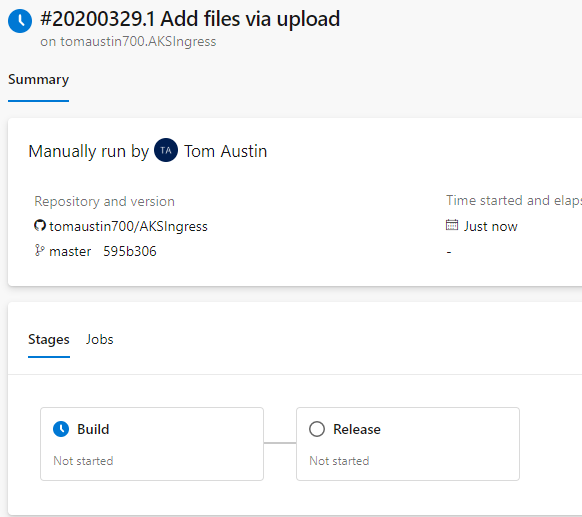Image resolution: width=582 pixels, height=517 pixels.
Task: Click the TA user avatar
Action: [166, 150]
